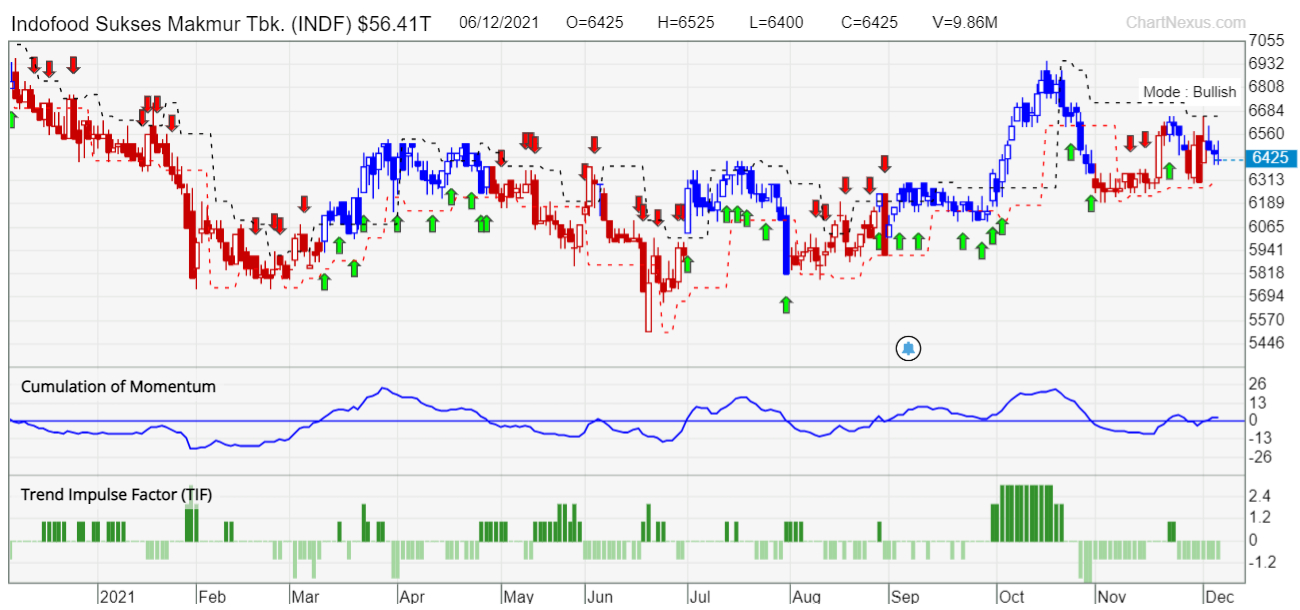Click the Cumulation of Momentum panel title
1300x610 pixels.
pyautogui.click(x=118, y=386)
